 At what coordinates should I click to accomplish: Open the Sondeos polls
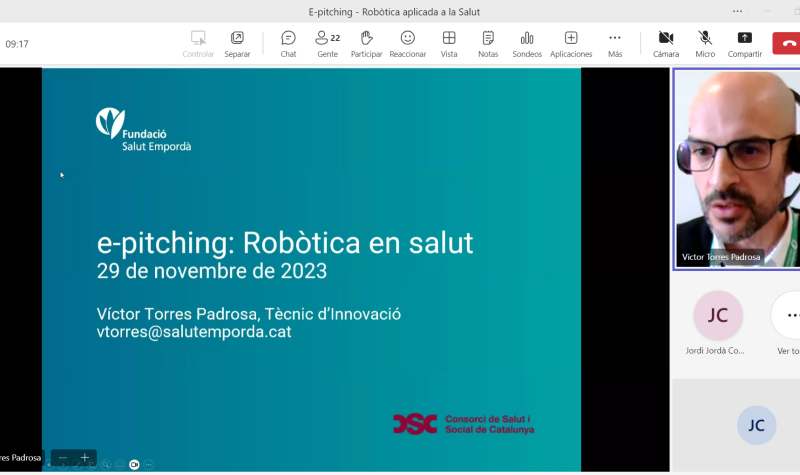[527, 43]
